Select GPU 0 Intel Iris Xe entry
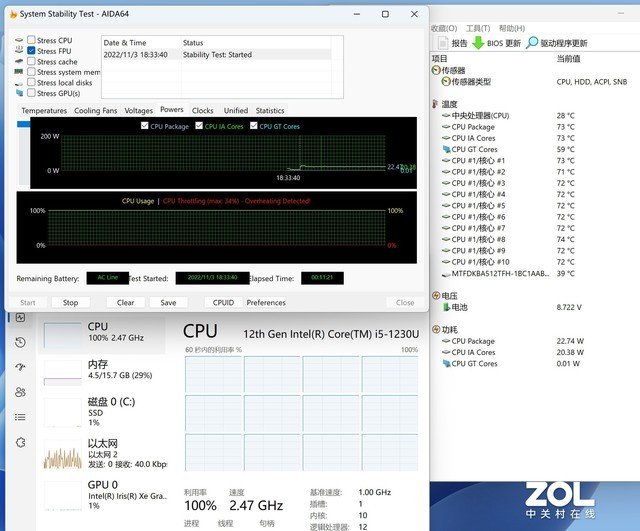This screenshot has width=640, height=531. click(102, 495)
